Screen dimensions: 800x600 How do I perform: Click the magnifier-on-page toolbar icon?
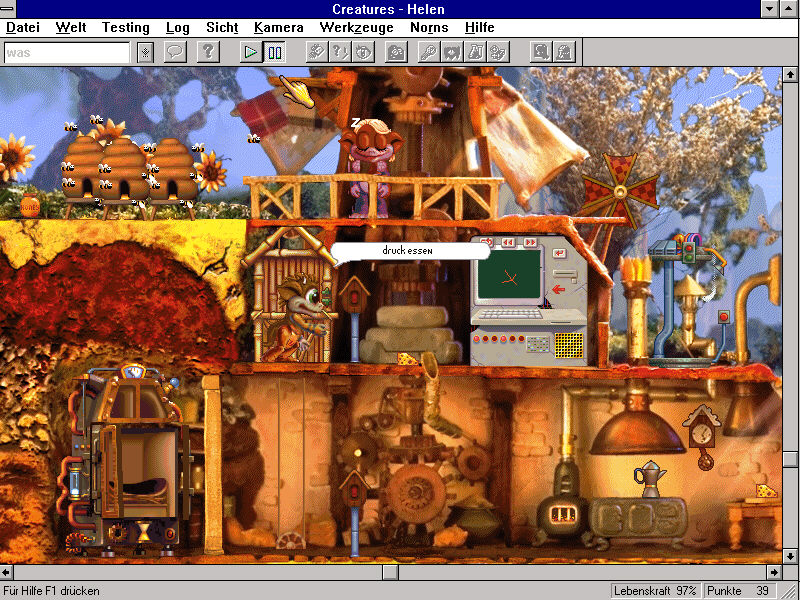[x=540, y=52]
